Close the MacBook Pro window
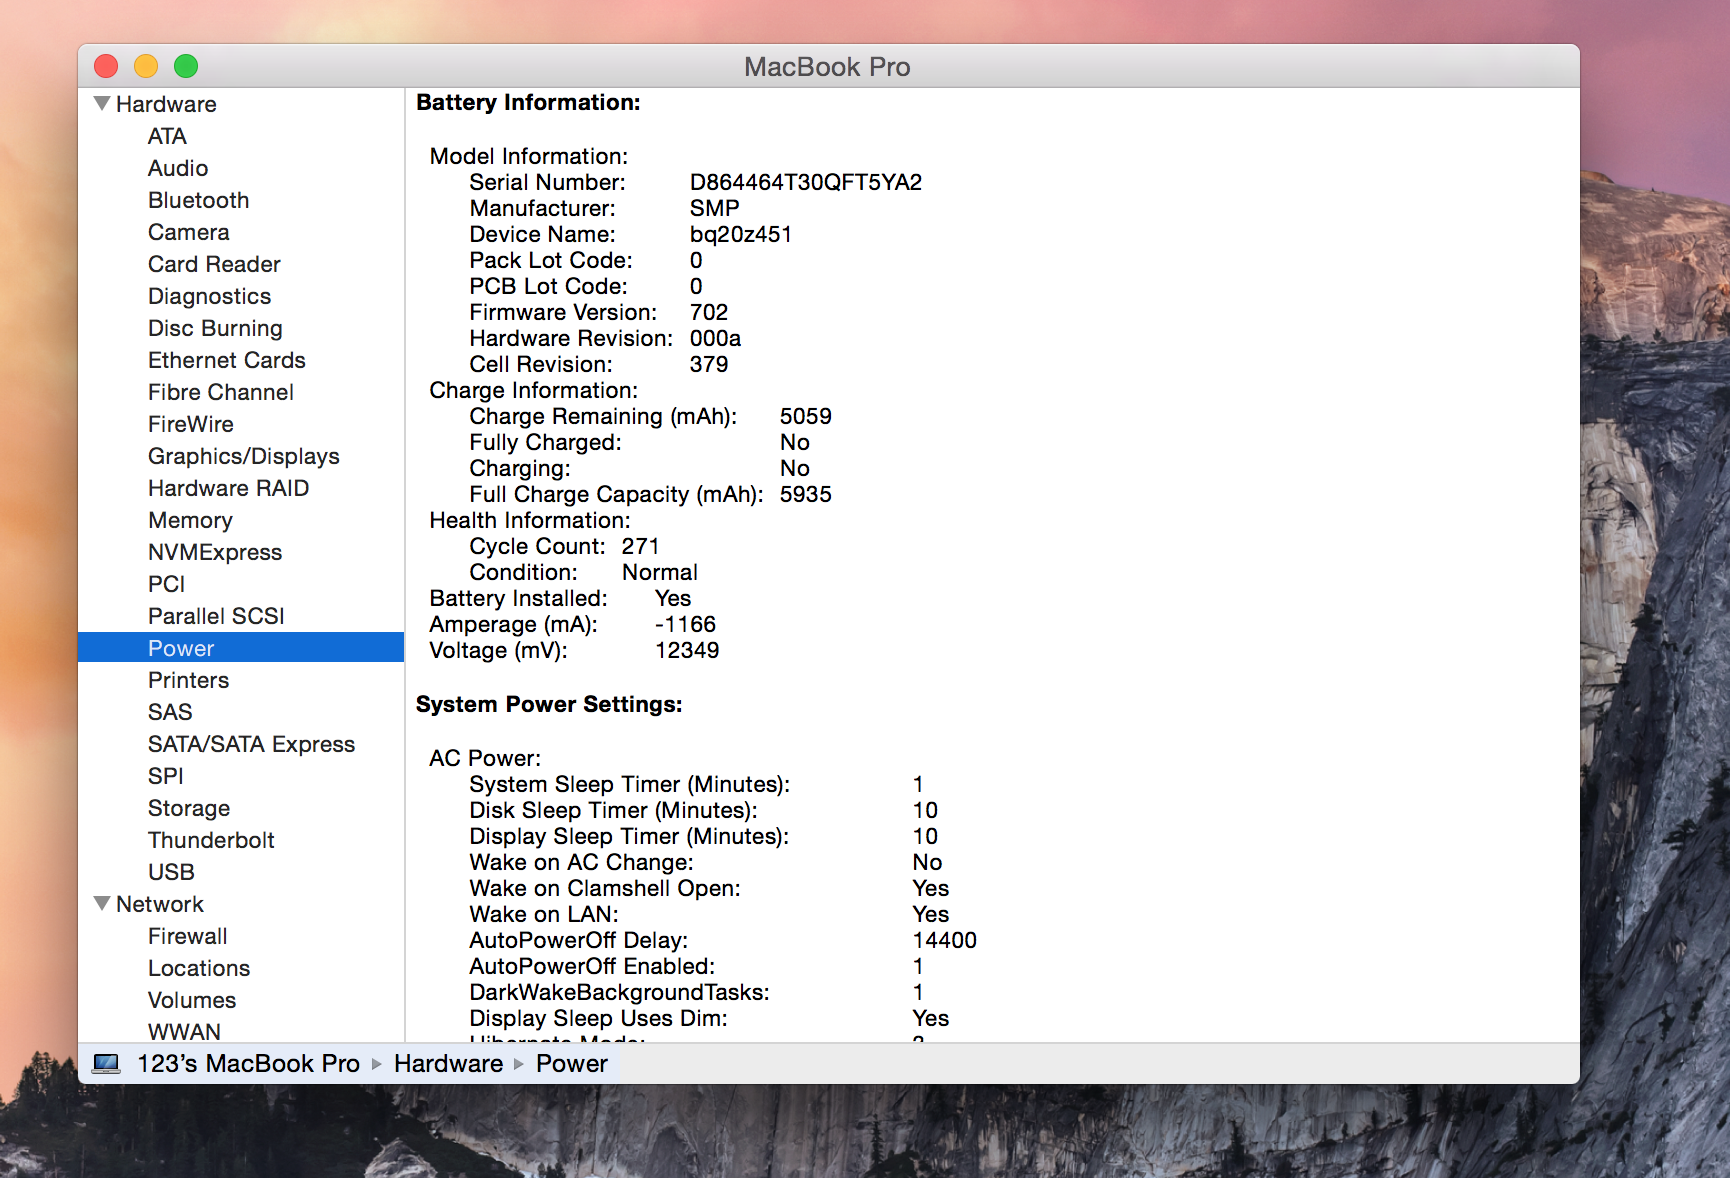1730x1178 pixels. [106, 66]
